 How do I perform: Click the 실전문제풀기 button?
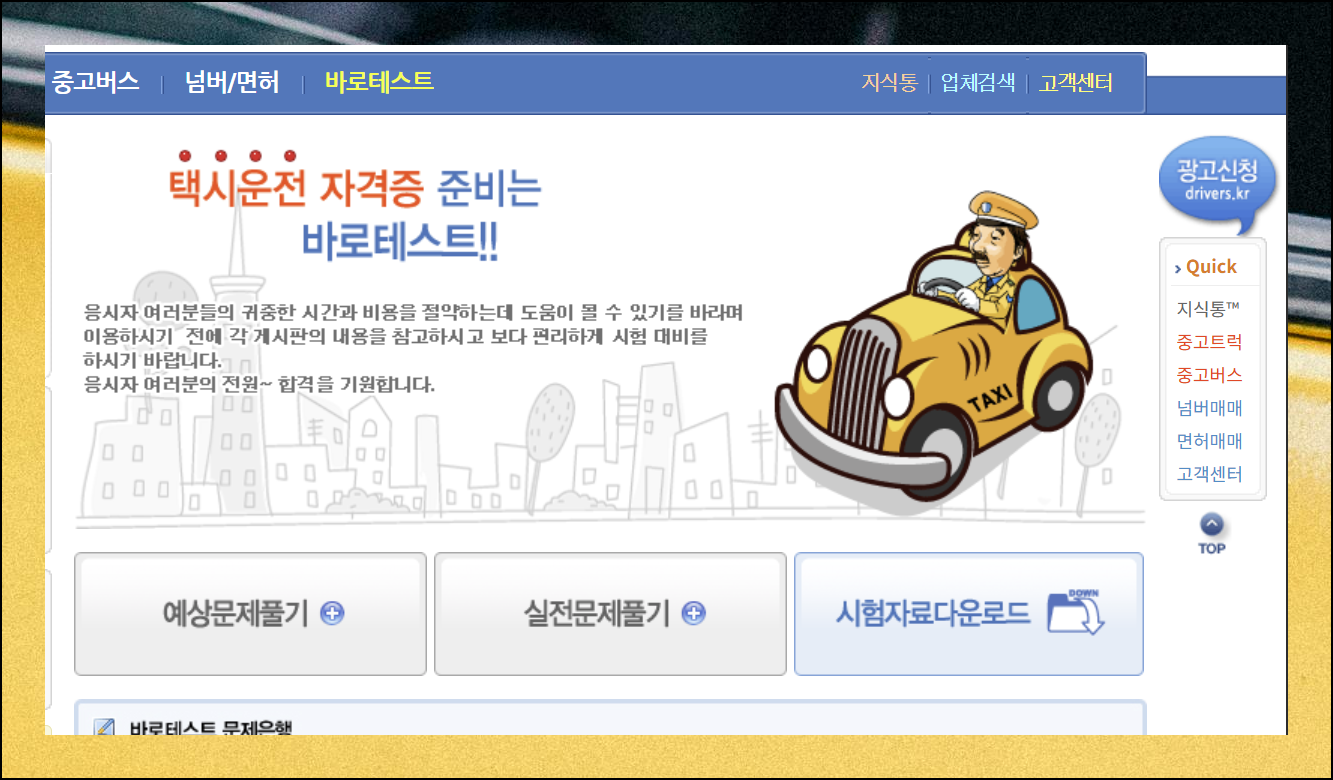tap(610, 614)
